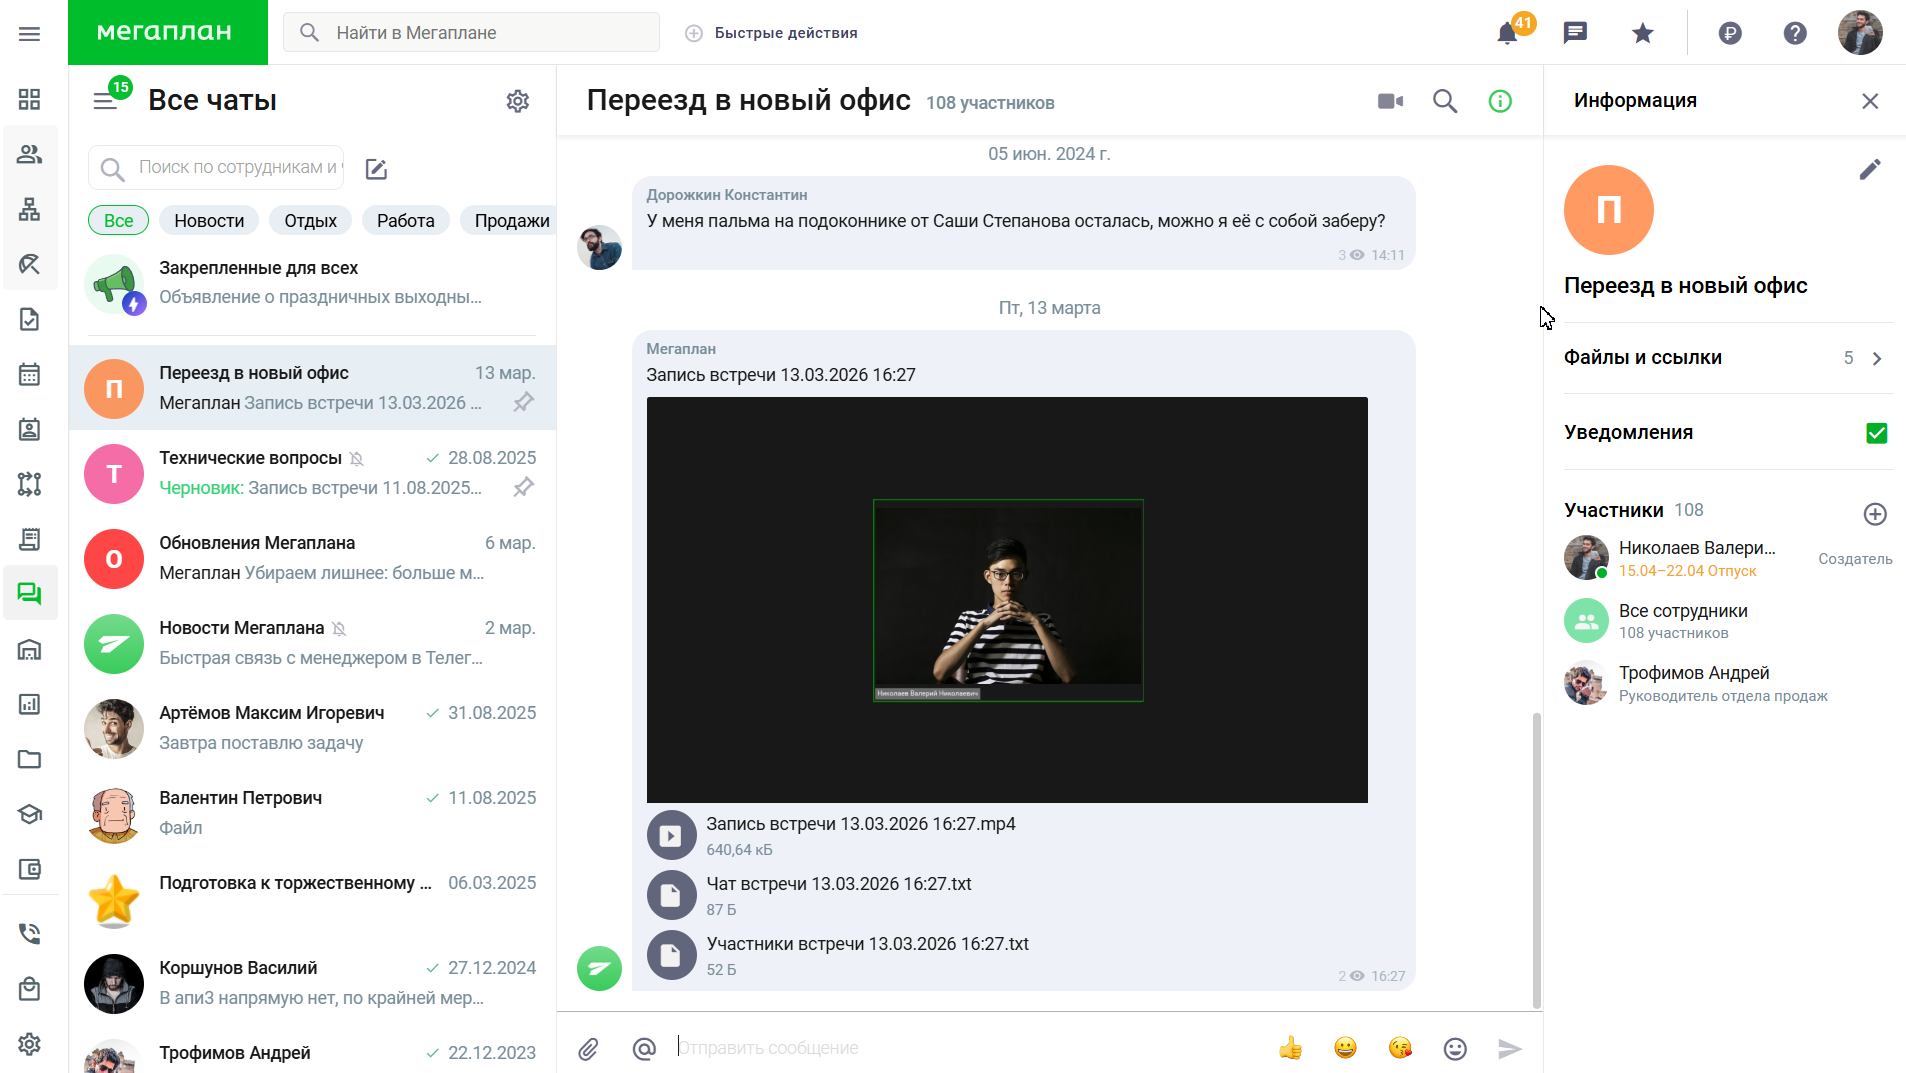Click the chat message scrollbar
This screenshot has height=1073, width=1906.
[1536, 860]
